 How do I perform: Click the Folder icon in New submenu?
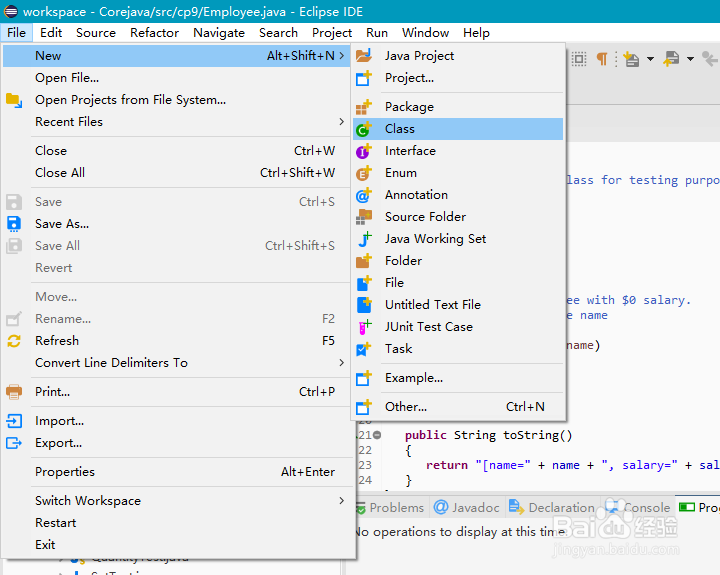364,261
